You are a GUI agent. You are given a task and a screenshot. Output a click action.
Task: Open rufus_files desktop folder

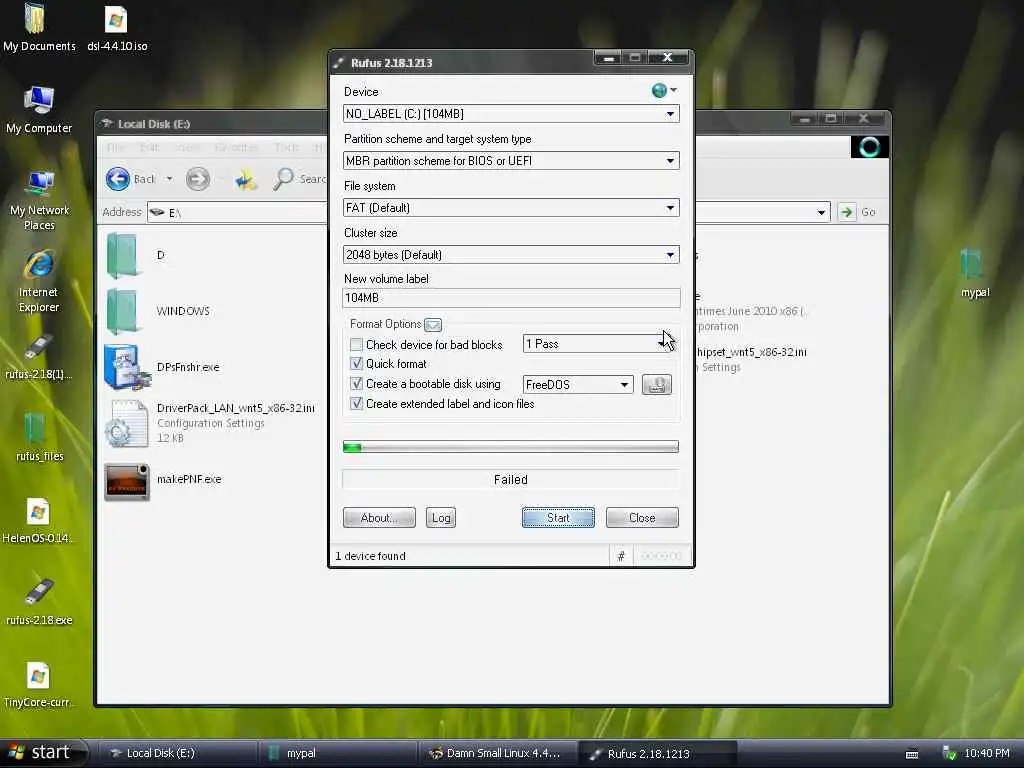pyautogui.click(x=39, y=437)
